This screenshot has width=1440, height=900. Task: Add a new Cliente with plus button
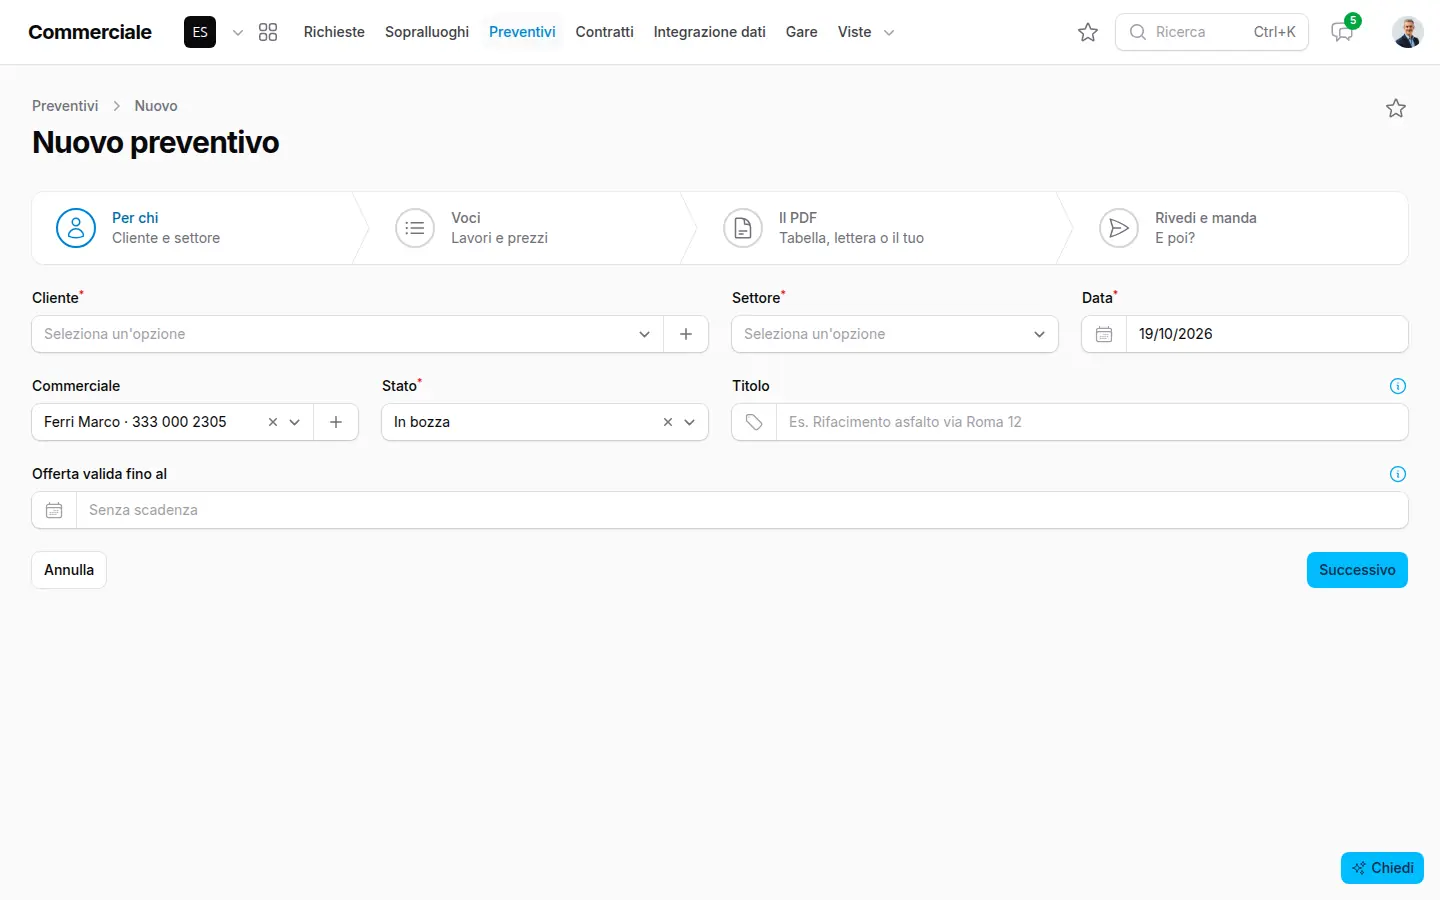point(686,334)
